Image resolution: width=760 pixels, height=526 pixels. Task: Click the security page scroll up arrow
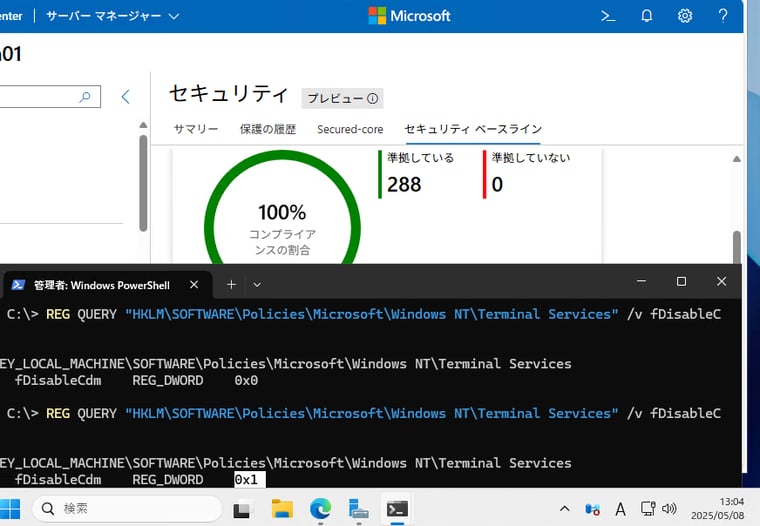(737, 159)
